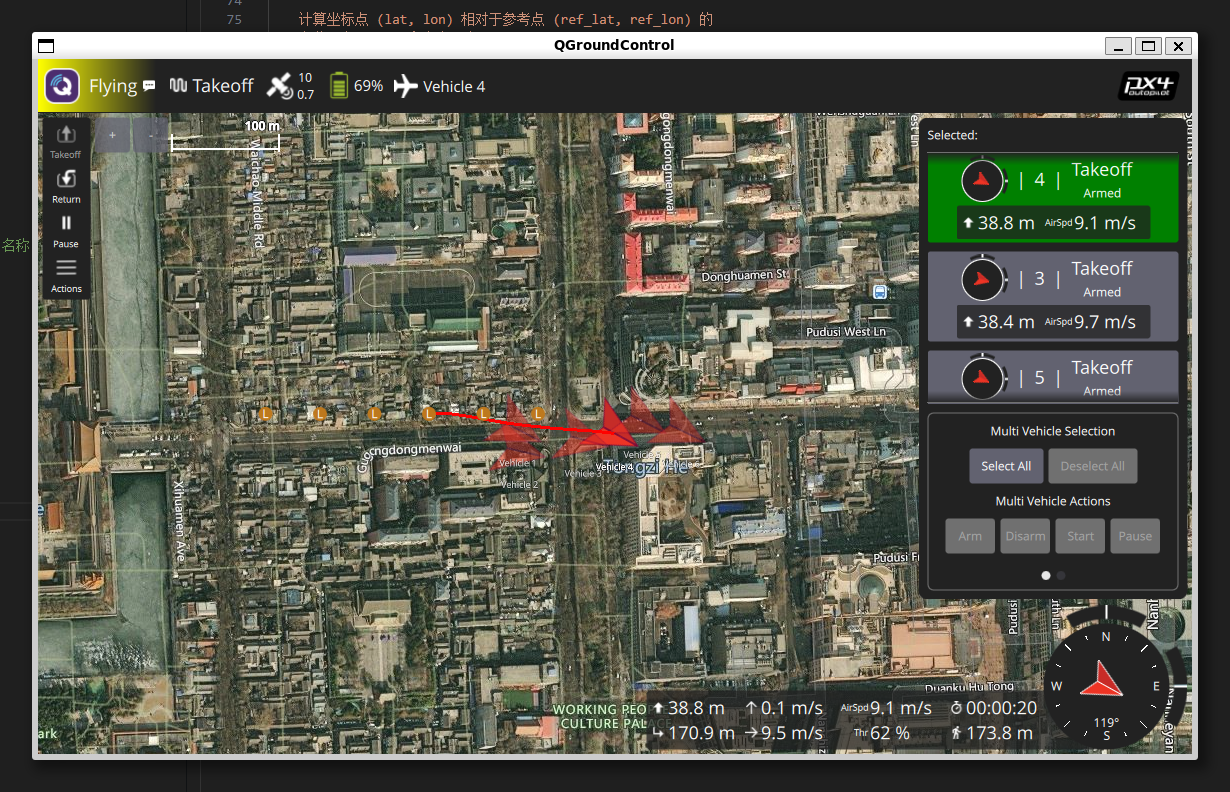Click the multi-vehicle Pause button

click(1135, 536)
